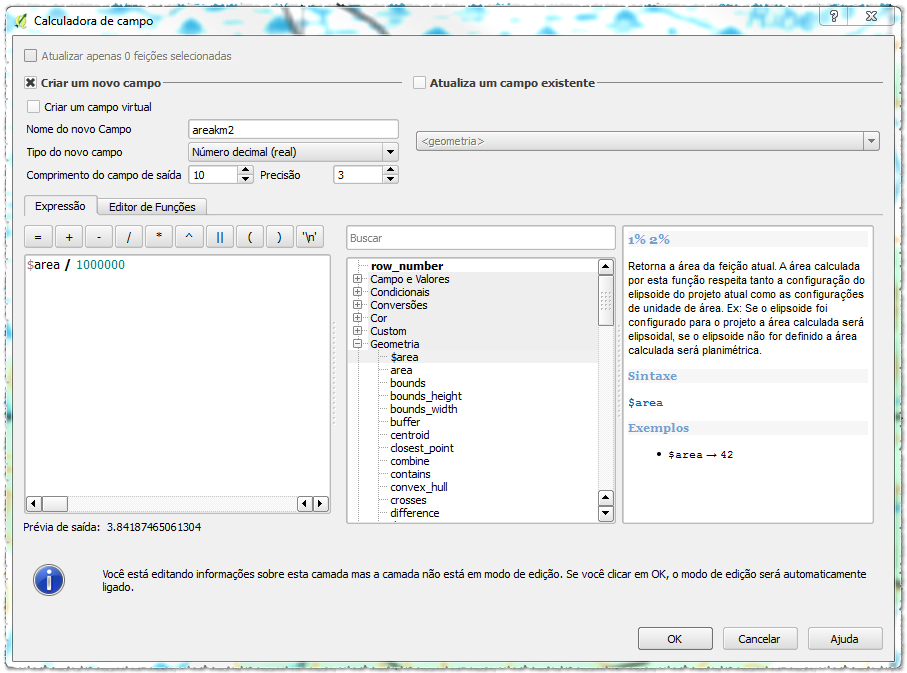Select the 'Expressão' tab
Viewport: 907px width, 673px height.
60,206
